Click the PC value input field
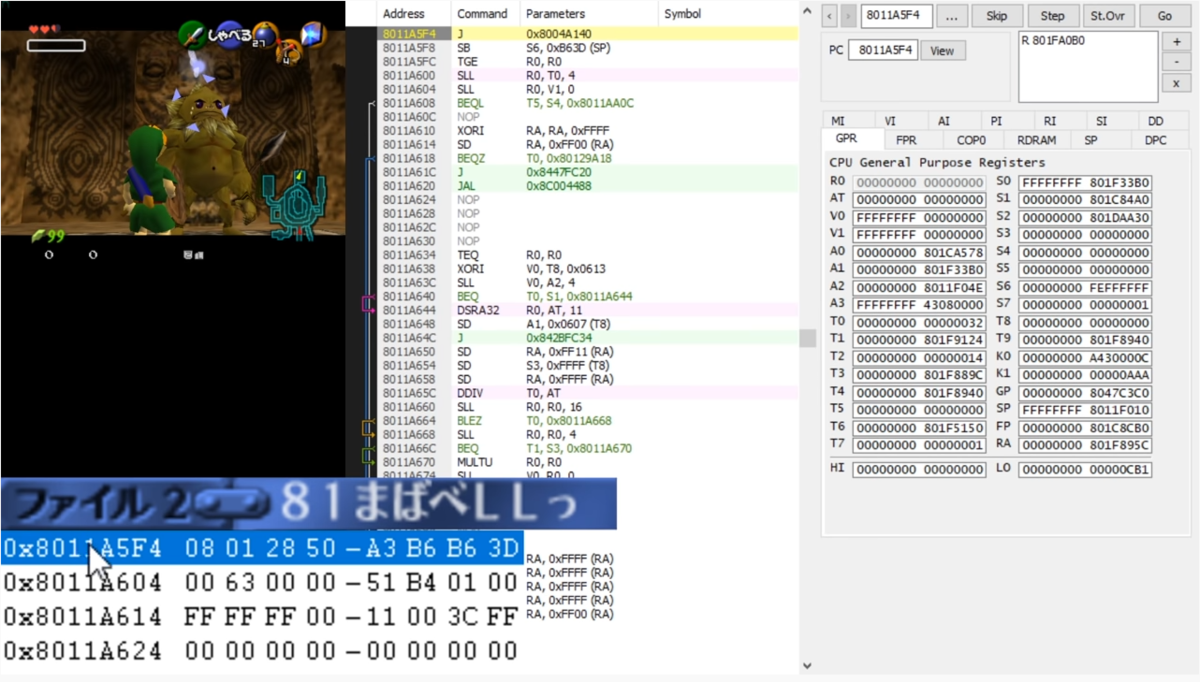The height and width of the screenshot is (682, 1200). click(883, 50)
